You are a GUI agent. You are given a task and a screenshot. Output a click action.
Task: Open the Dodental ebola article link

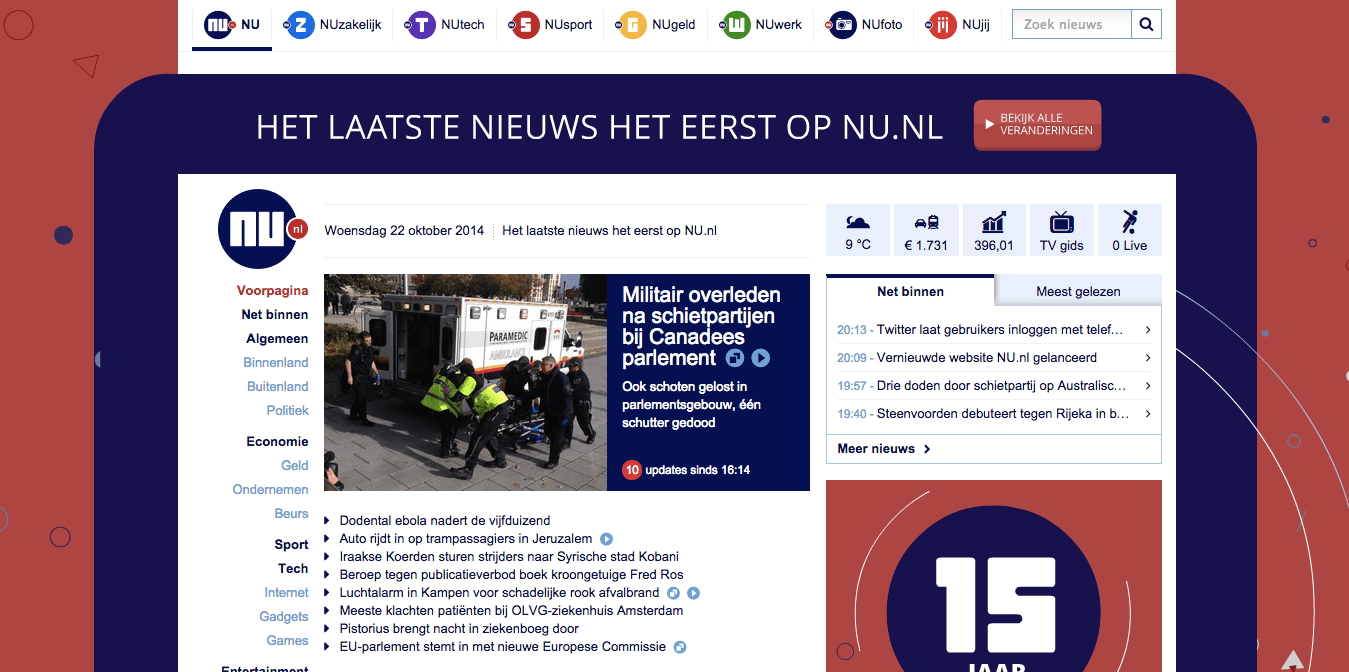[x=444, y=520]
